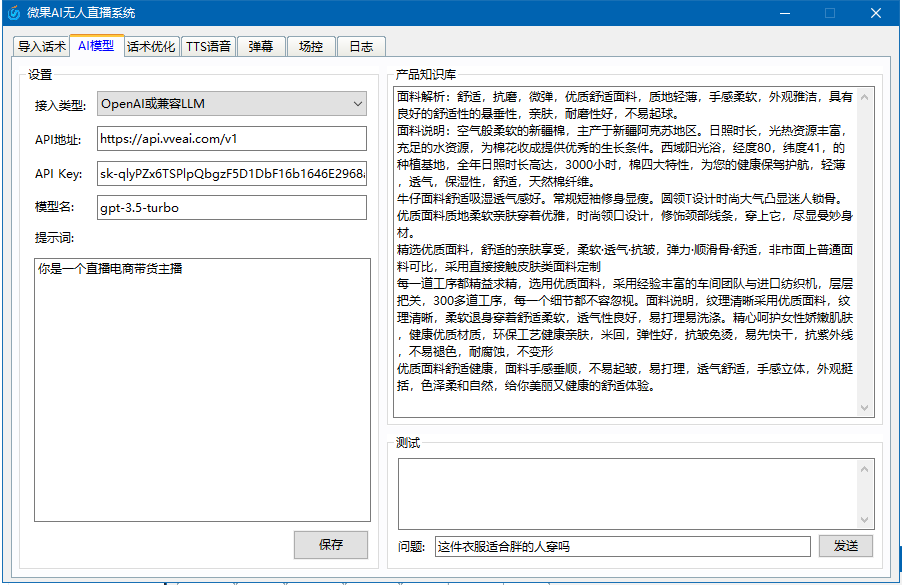
Task: Focus the API Key text field
Action: tap(232, 173)
